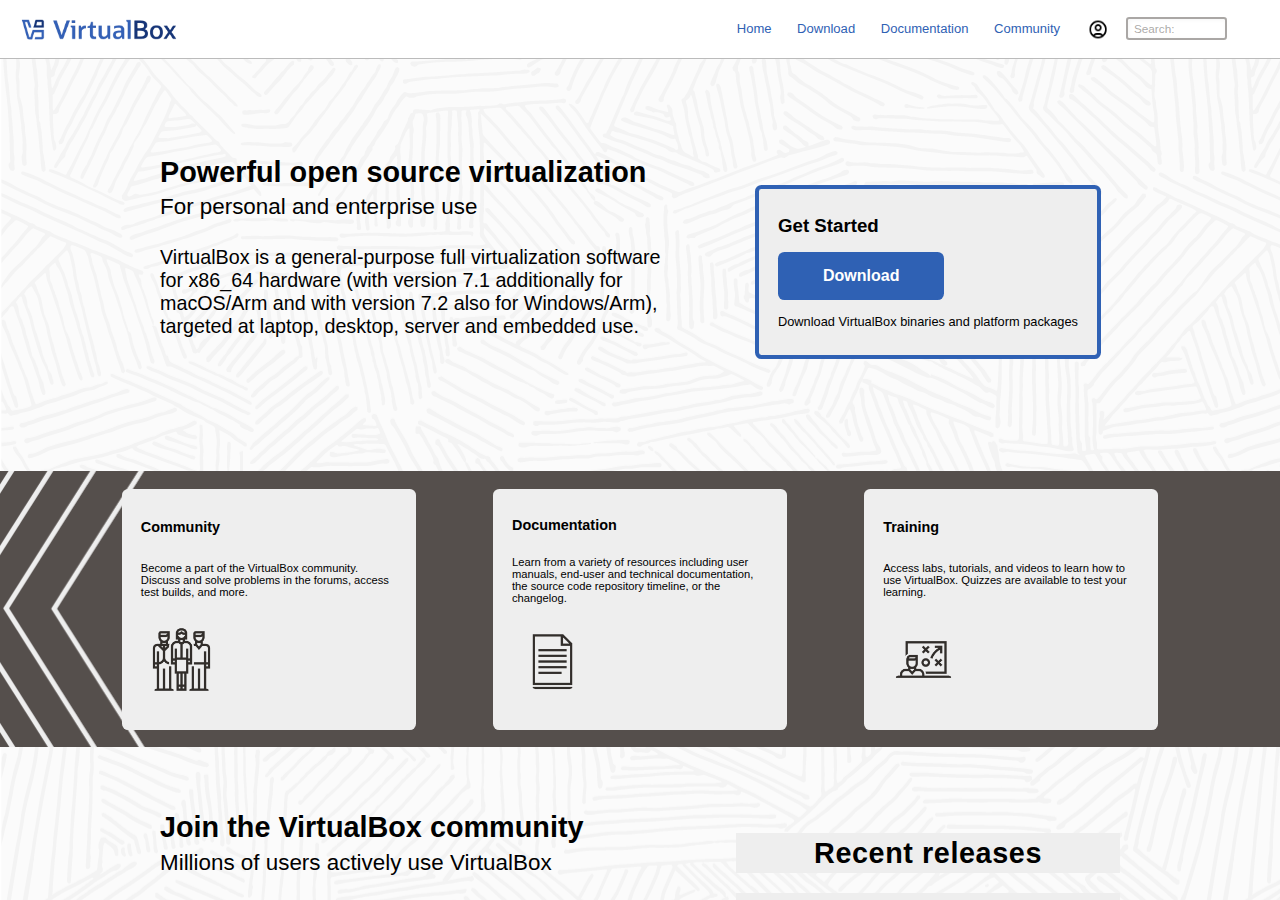Open the user account profile icon
The height and width of the screenshot is (900, 1280).
[1098, 29]
